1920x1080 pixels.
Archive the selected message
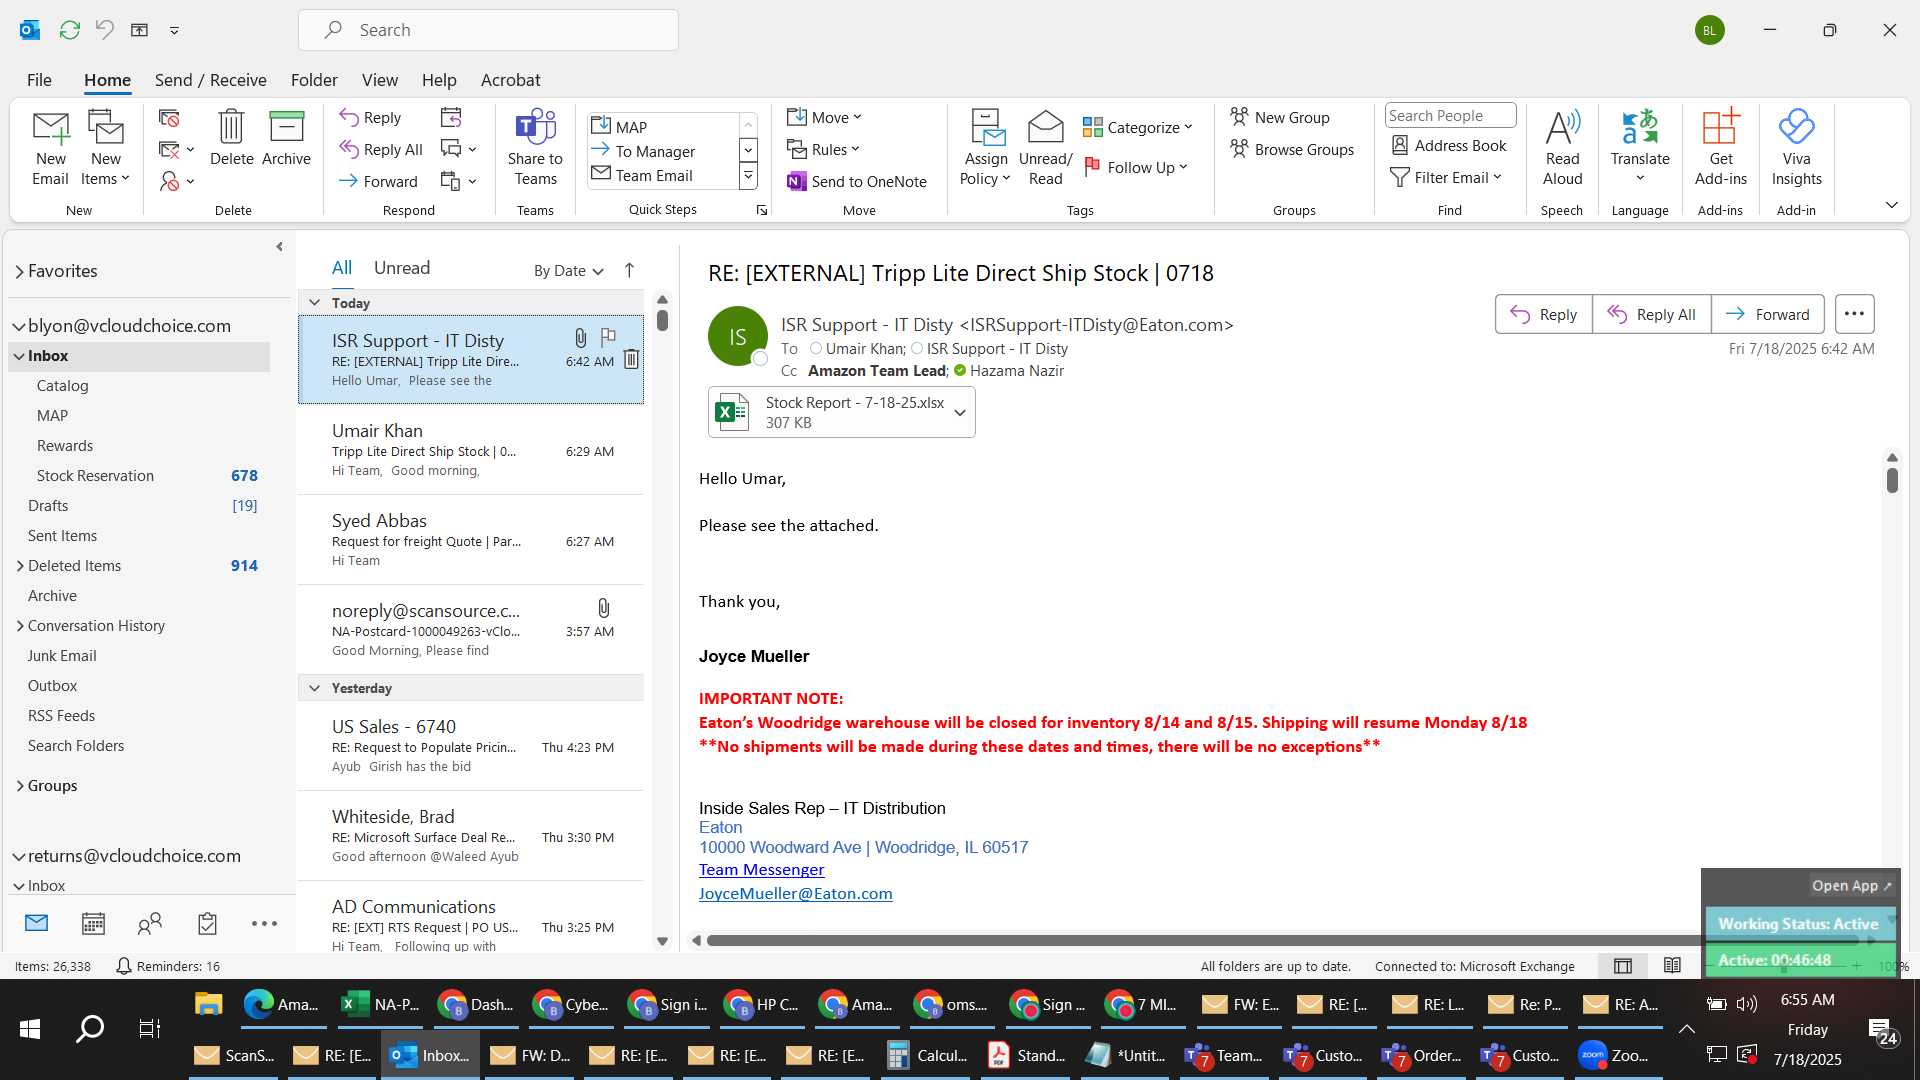[286, 138]
